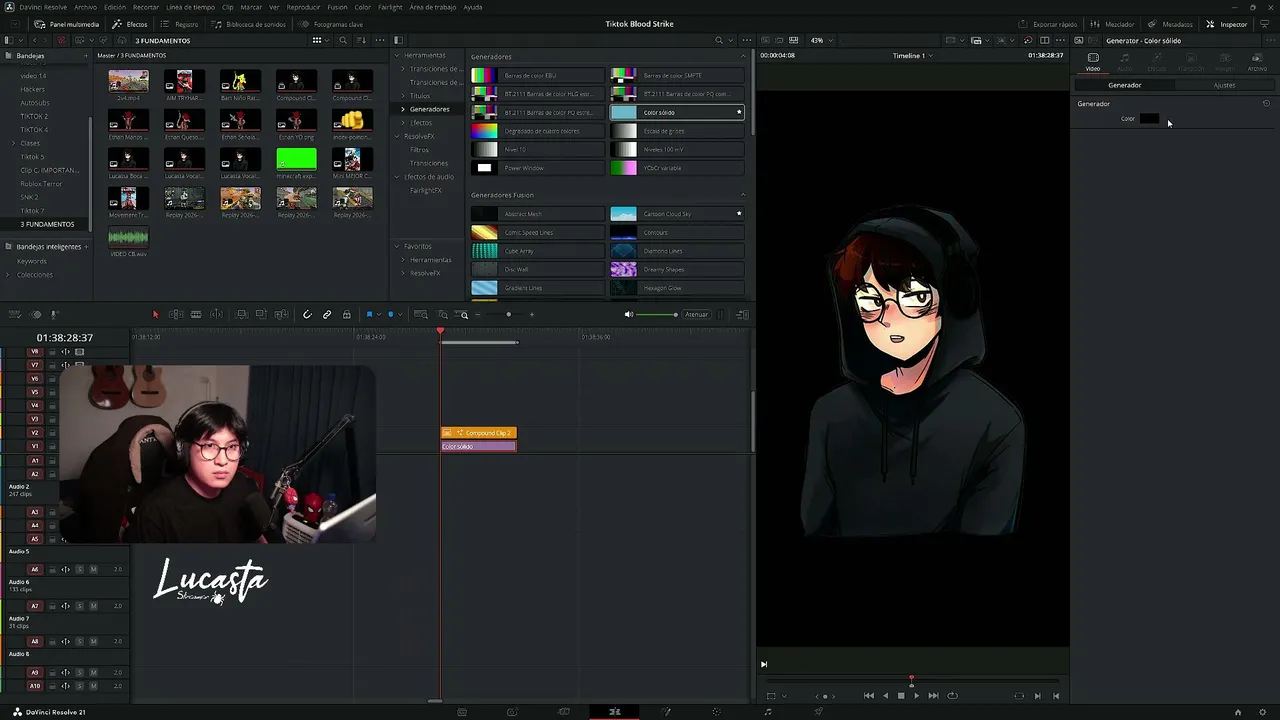Mute the A10 audio track

click(93, 686)
